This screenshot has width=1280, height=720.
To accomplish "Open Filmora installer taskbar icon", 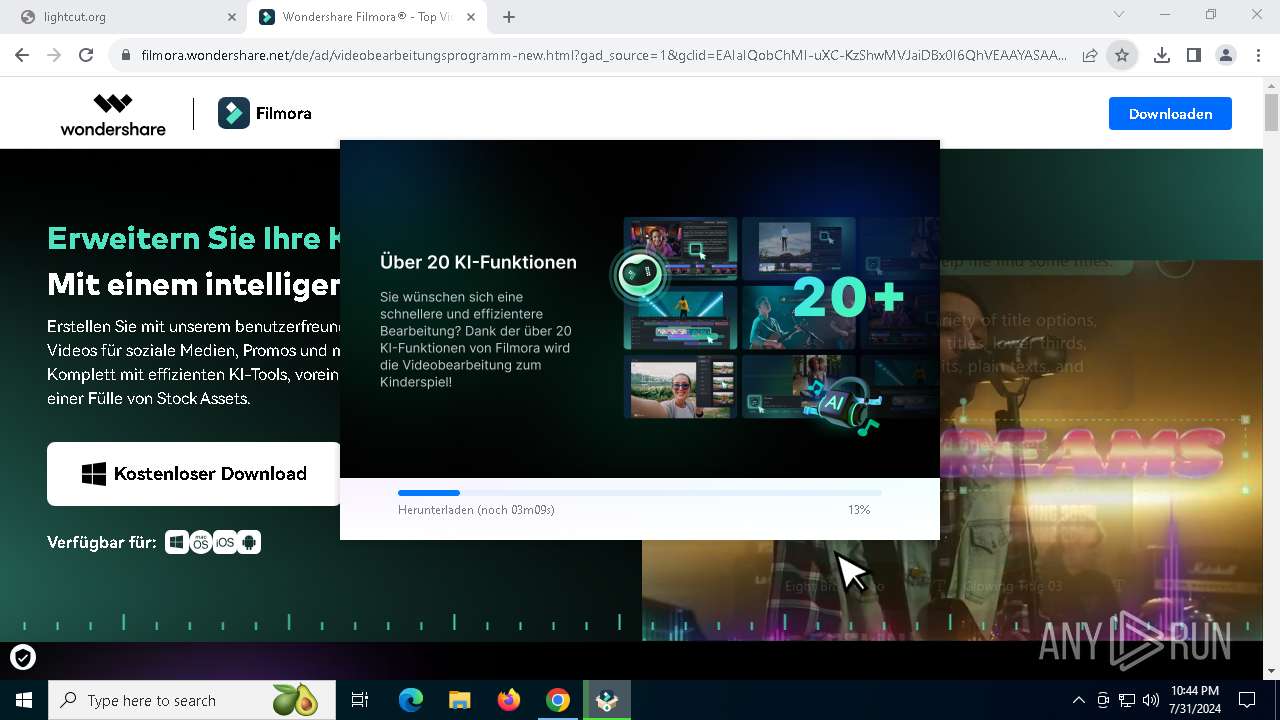I will pyautogui.click(x=607, y=700).
